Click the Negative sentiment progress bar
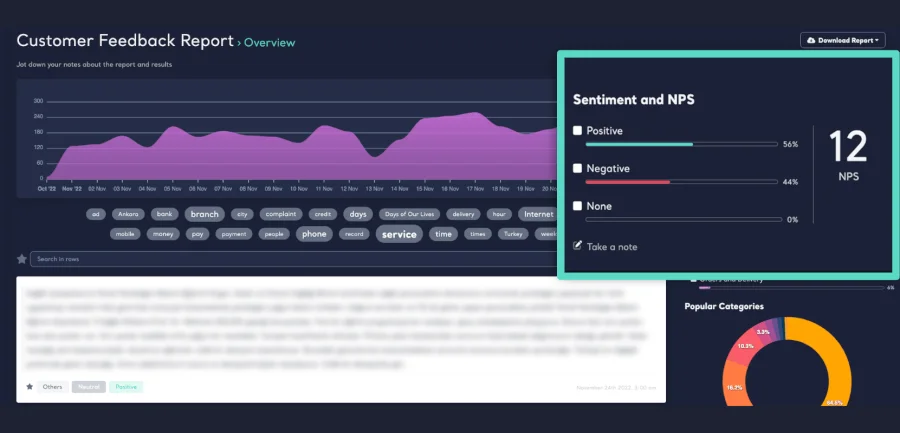 pos(681,182)
